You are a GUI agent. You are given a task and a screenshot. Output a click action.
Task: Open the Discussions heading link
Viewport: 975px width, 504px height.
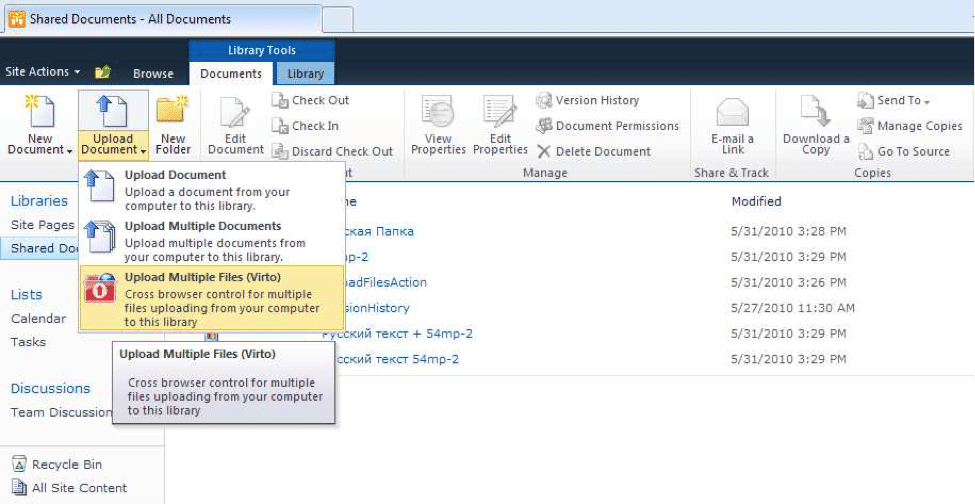tap(50, 388)
